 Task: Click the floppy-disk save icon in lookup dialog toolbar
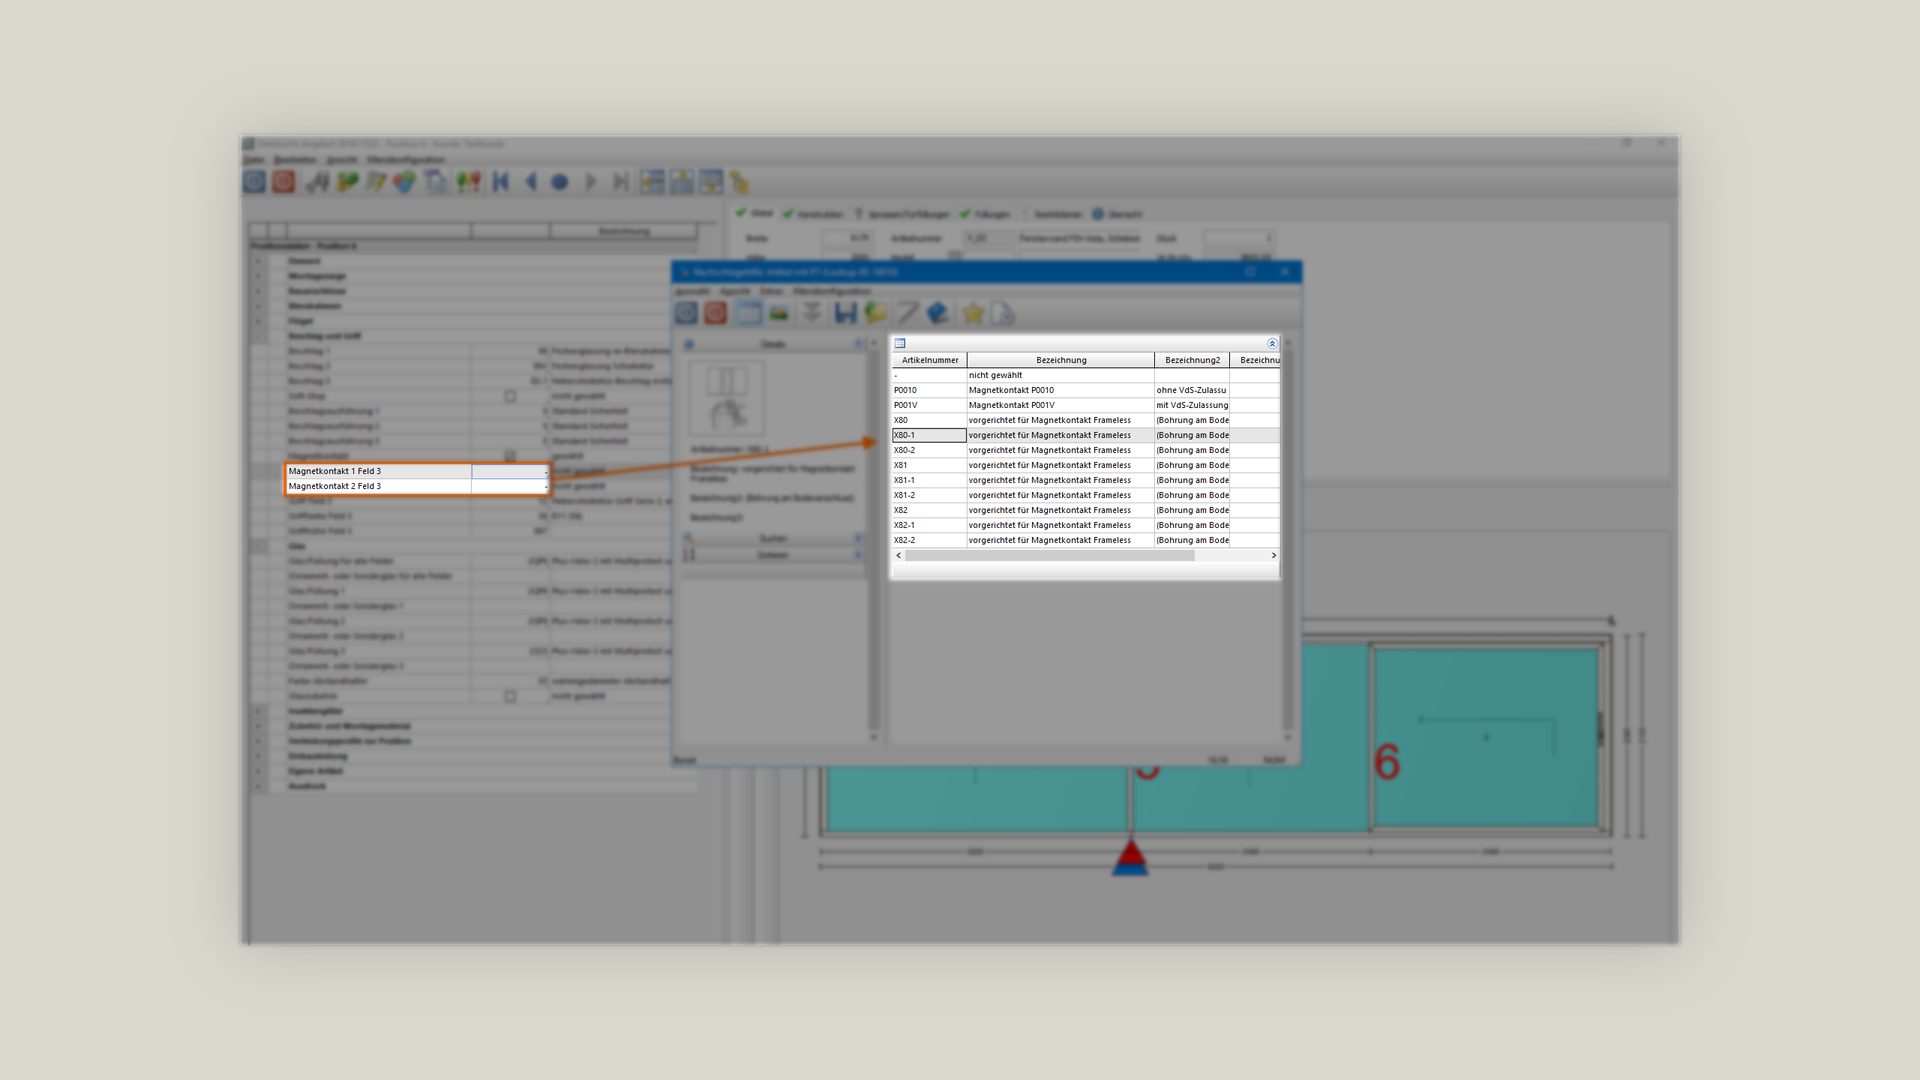[845, 313]
